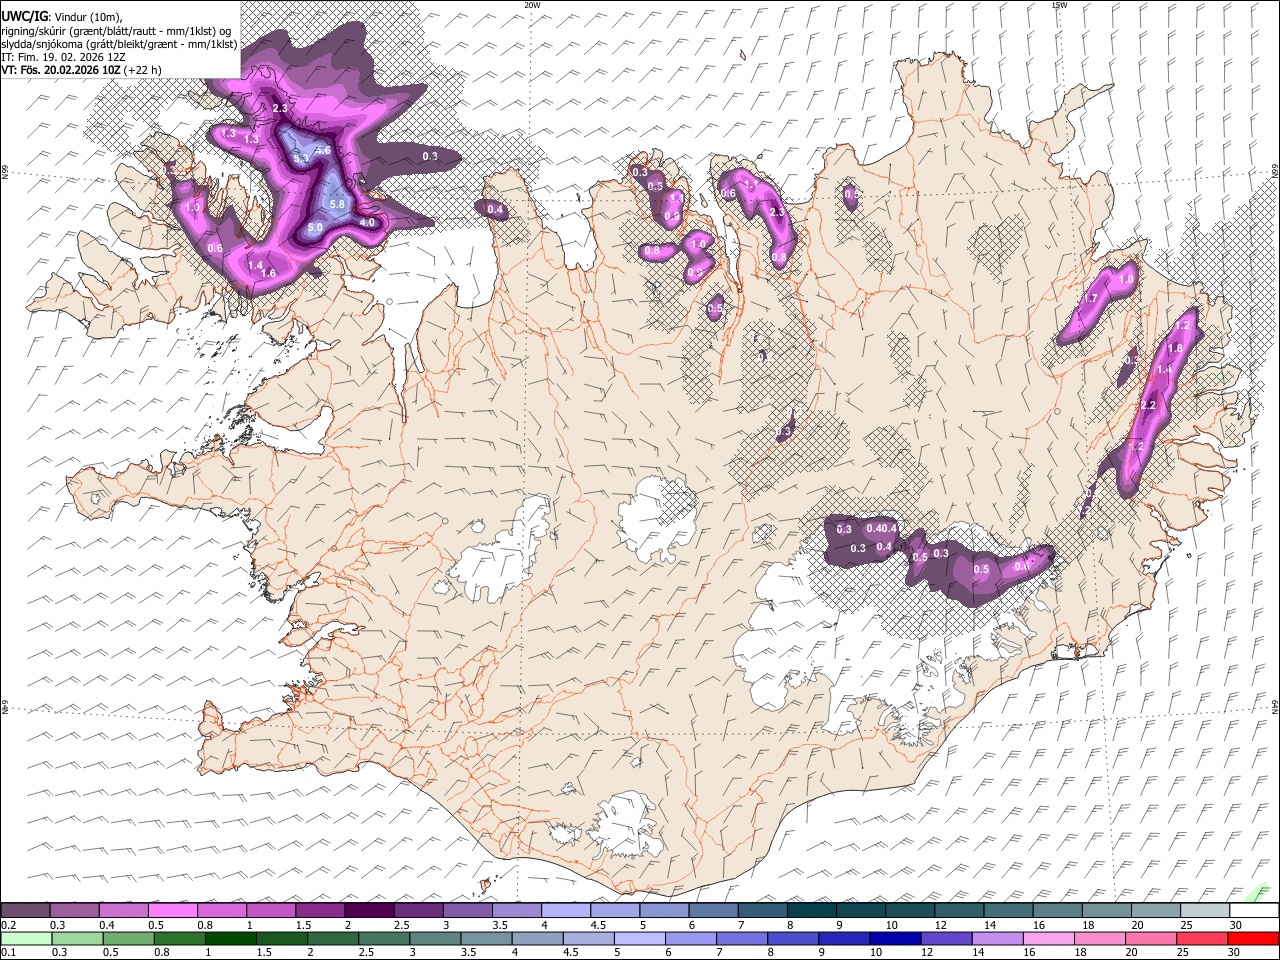The width and height of the screenshot is (1280, 960).
Task: Click the 20W longitude label
Action: (x=532, y=5)
